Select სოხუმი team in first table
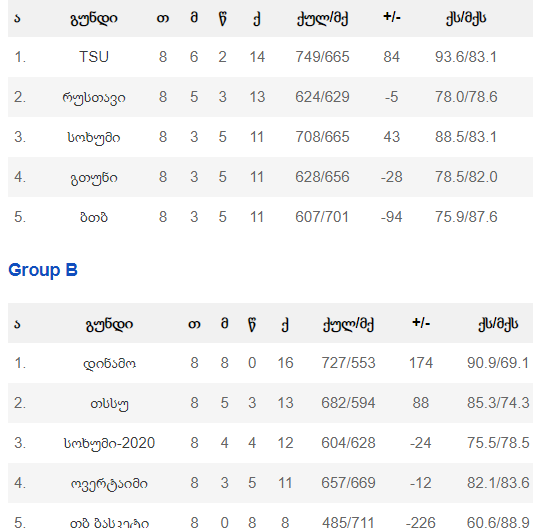The image size is (533, 528). click(94, 137)
